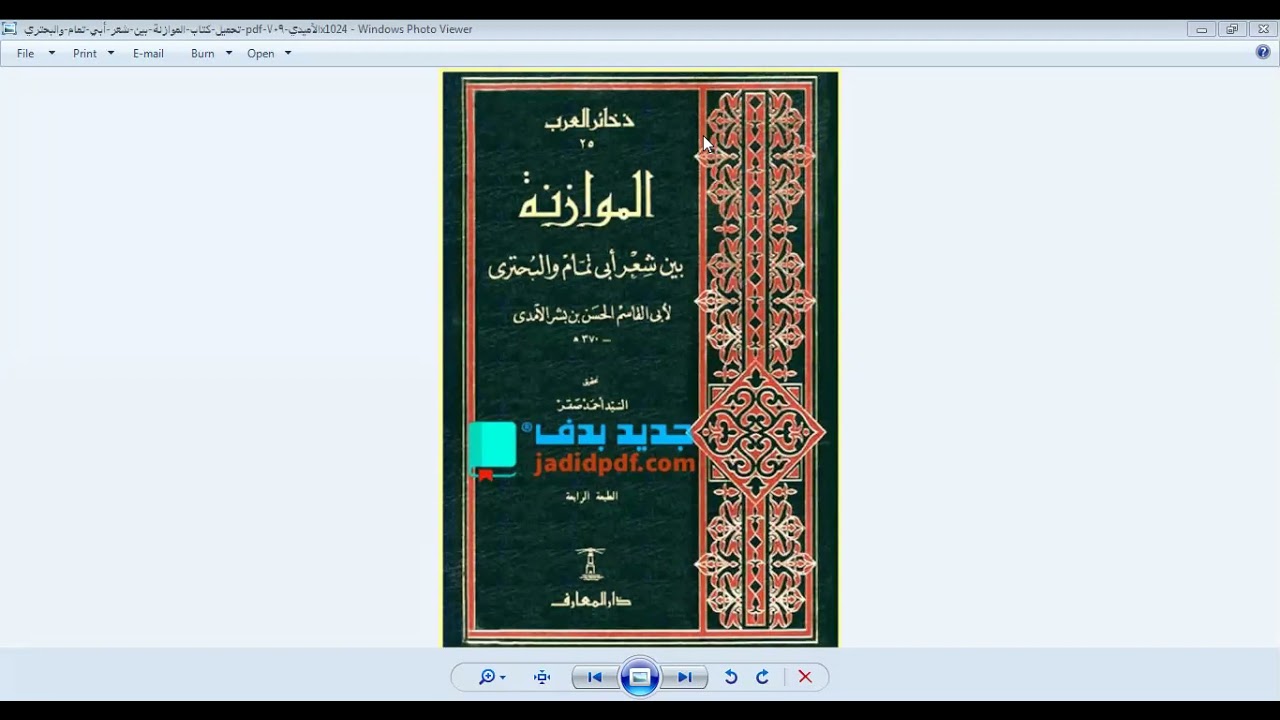Rotate image clockwise
Image resolution: width=1280 pixels, height=720 pixels.
tap(762, 677)
